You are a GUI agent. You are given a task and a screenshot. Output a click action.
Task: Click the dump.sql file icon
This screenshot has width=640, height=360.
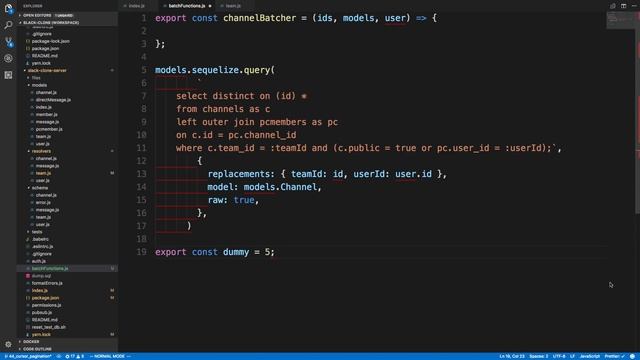pos(28,276)
